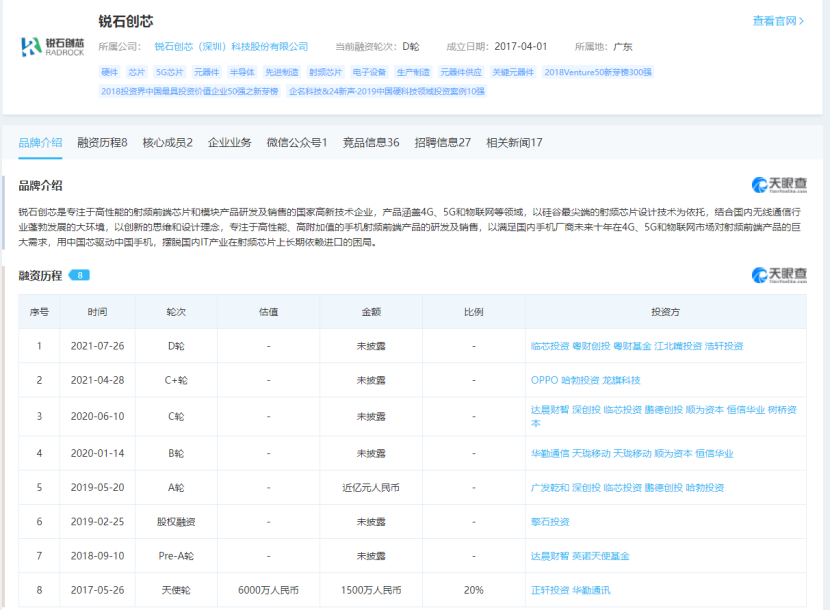The height and width of the screenshot is (611, 830).
Task: Open OPPO investor link
Action: tap(544, 380)
